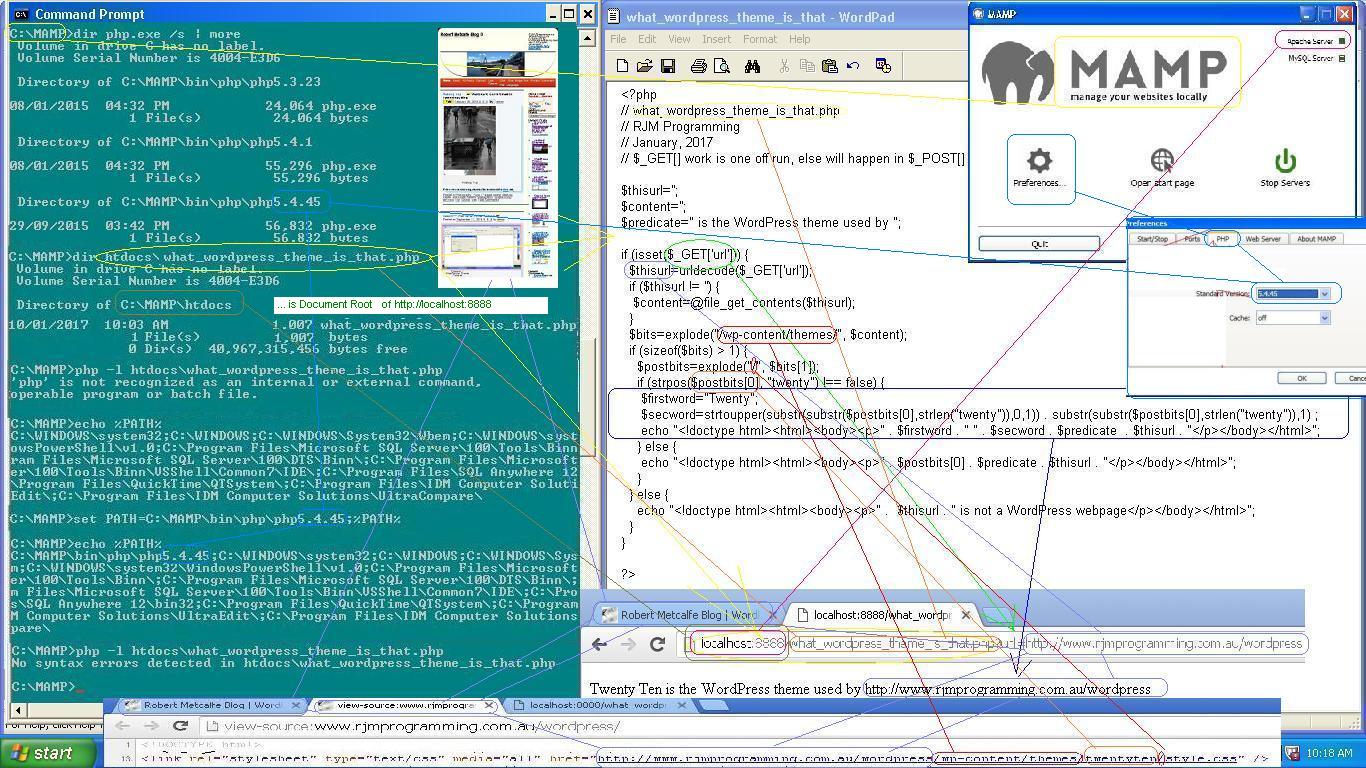The image size is (1366, 768).
Task: Click the green Stop Servers power icon
Action: (x=1285, y=161)
